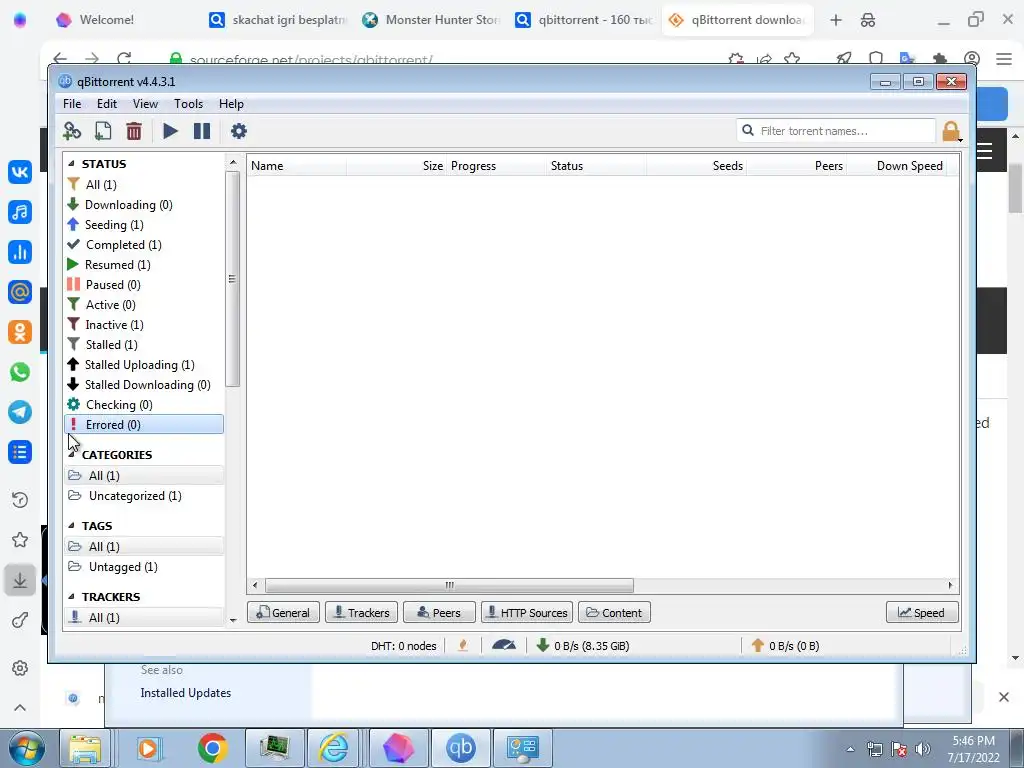
Task: Click the Windows Start button
Action: (26, 748)
